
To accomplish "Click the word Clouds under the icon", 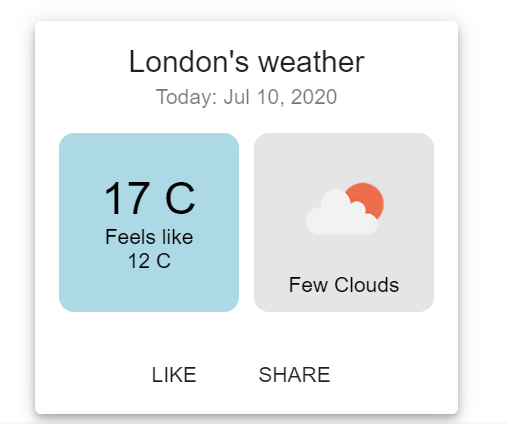I will pyautogui.click(x=367, y=285).
